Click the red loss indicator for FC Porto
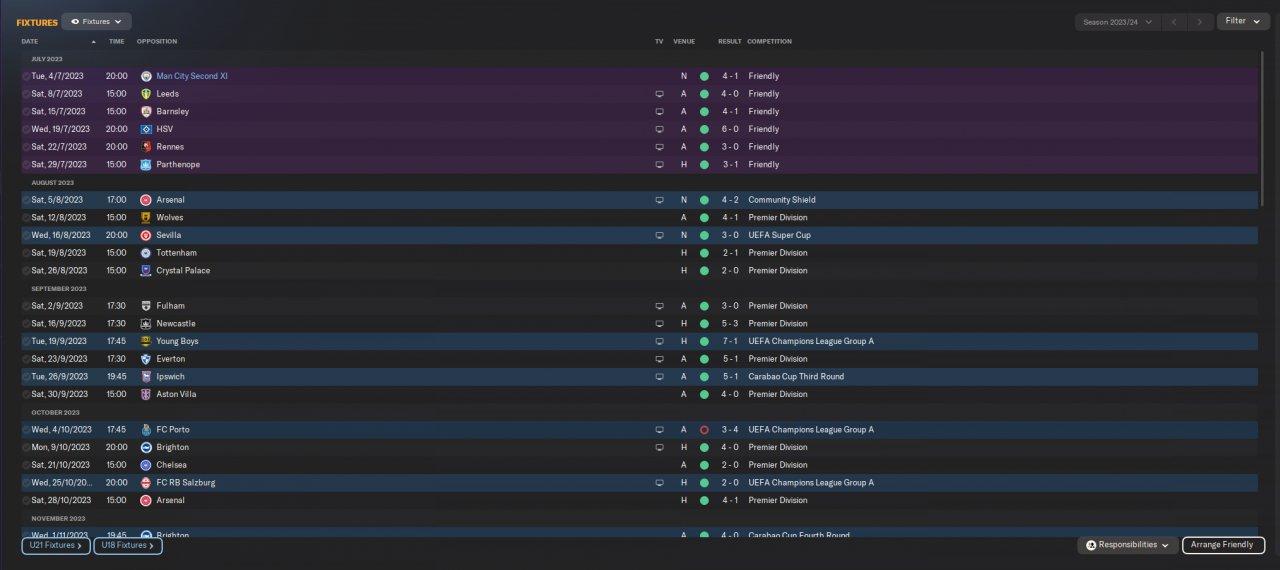The height and width of the screenshot is (570, 1280). 704,430
